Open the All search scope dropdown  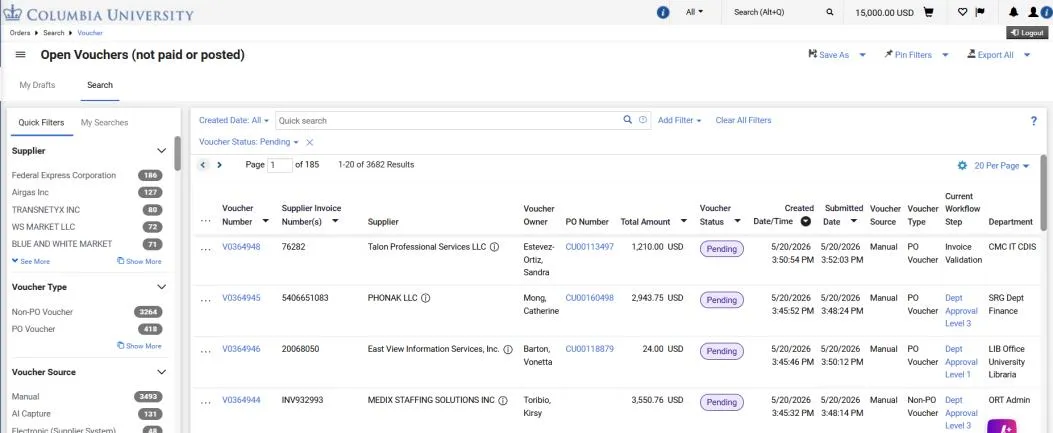(x=694, y=12)
